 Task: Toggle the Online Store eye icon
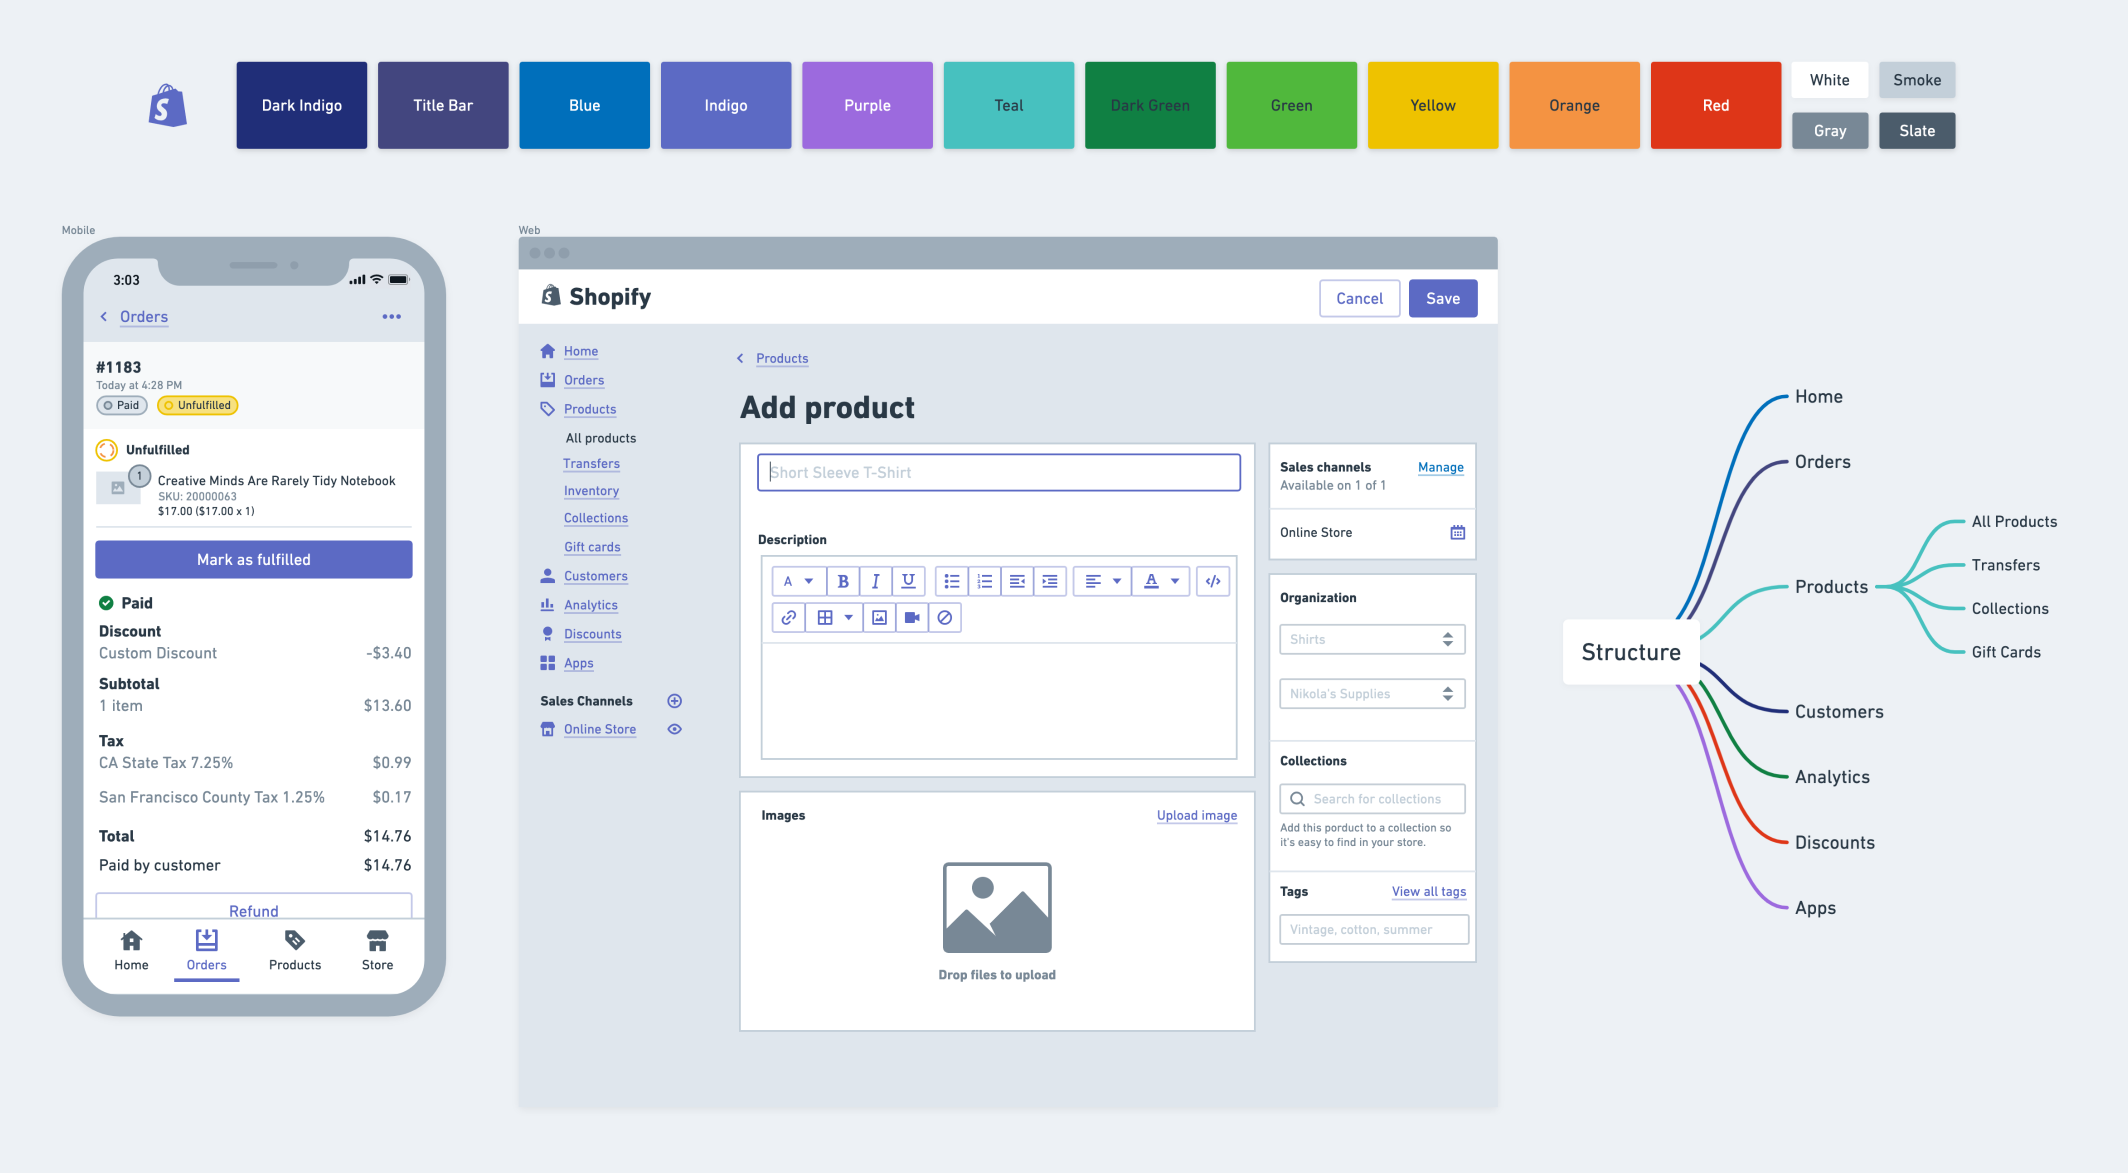tap(675, 729)
